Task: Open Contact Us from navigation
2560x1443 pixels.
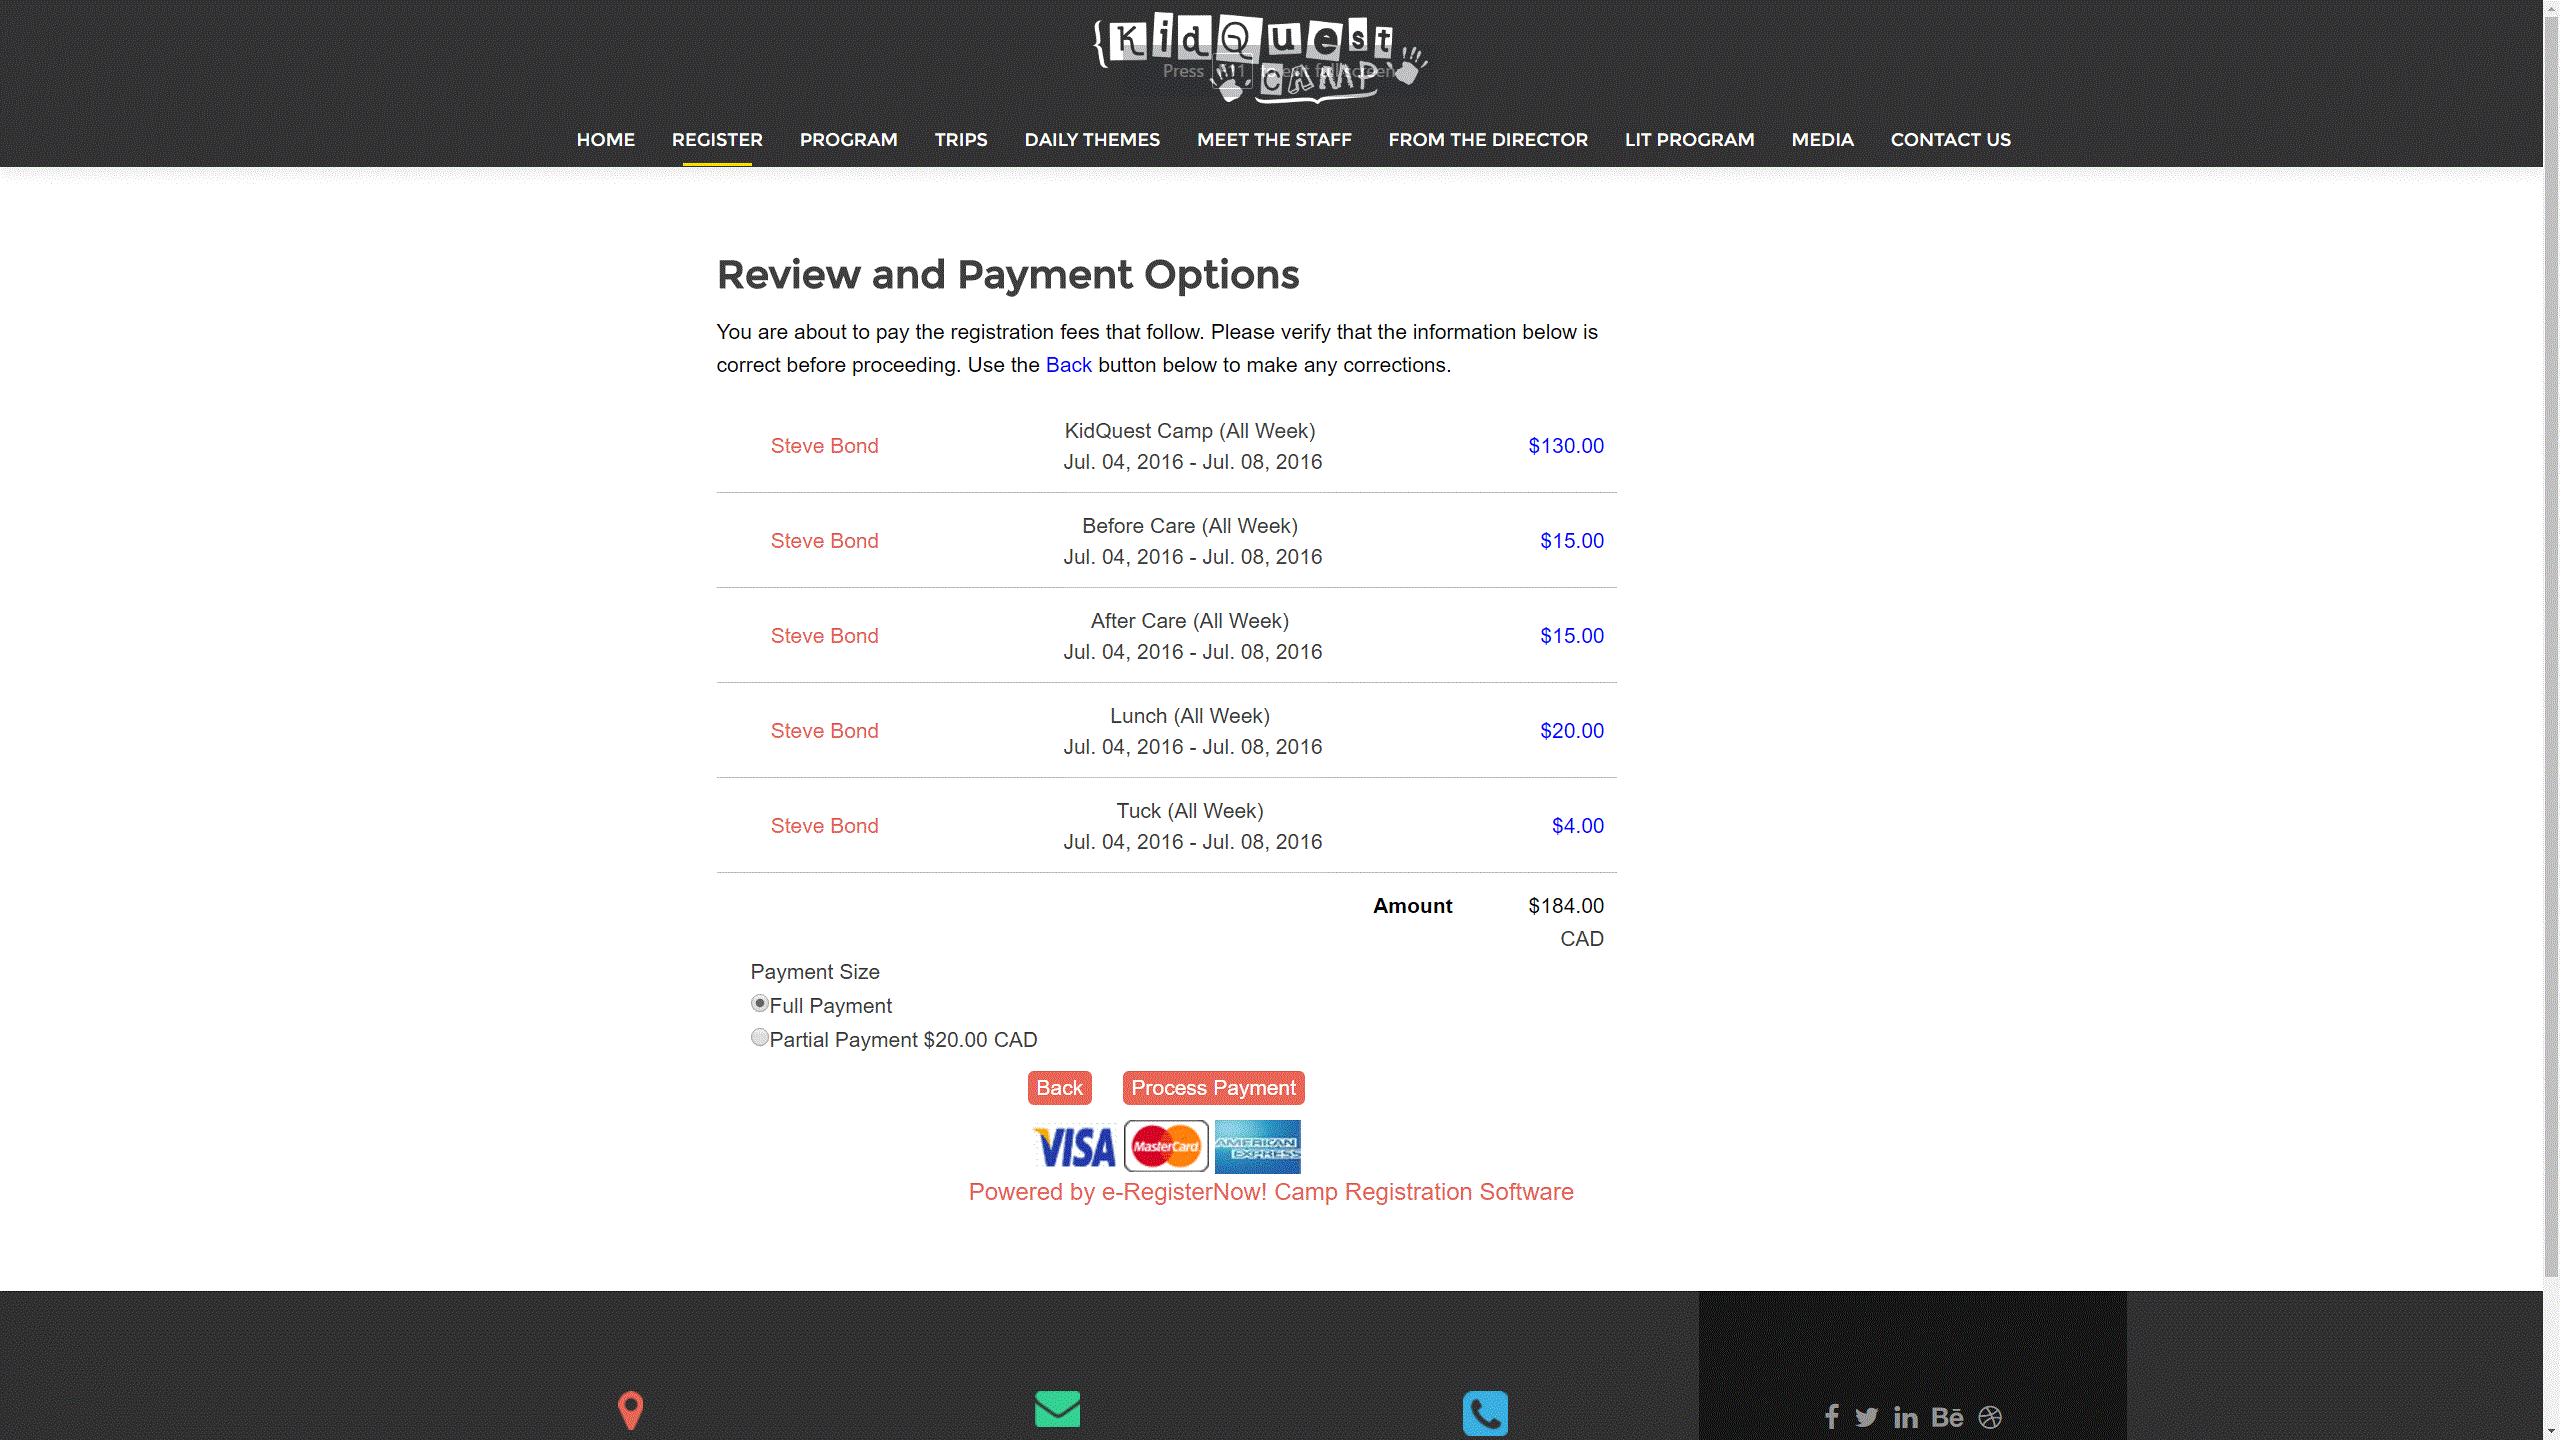Action: click(x=1950, y=140)
